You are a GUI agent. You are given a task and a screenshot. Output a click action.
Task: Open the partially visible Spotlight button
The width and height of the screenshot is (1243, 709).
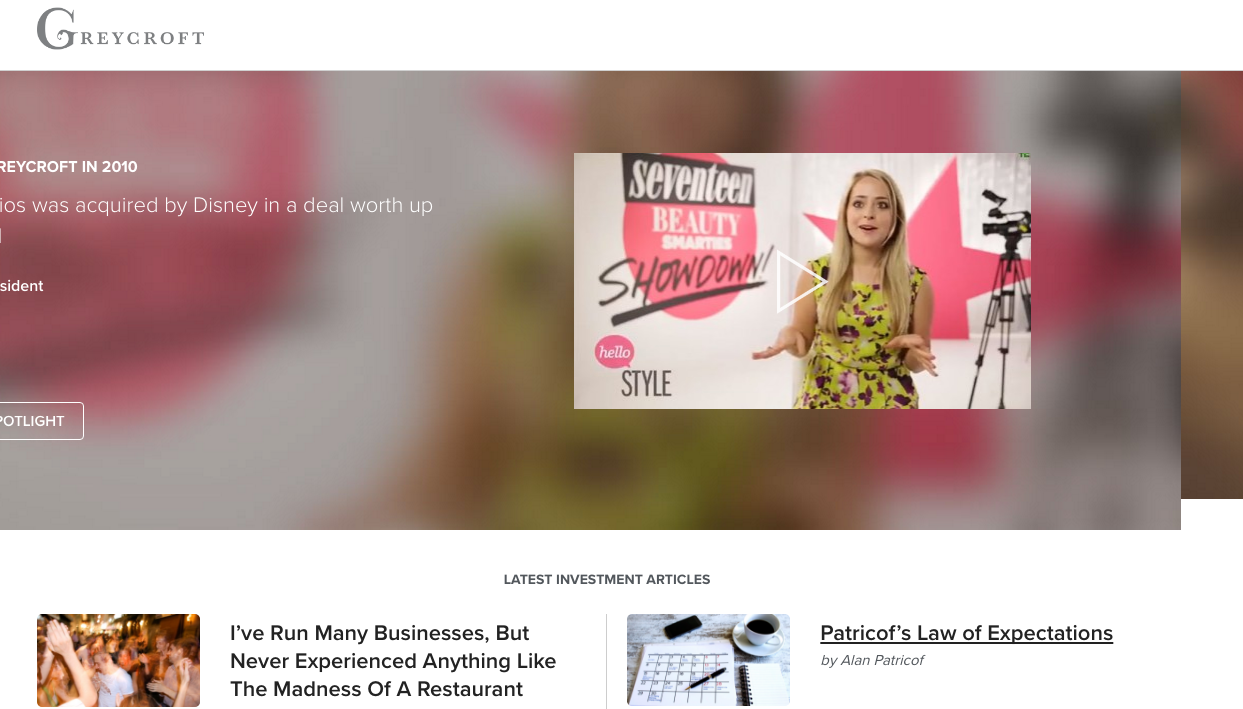tap(40, 421)
